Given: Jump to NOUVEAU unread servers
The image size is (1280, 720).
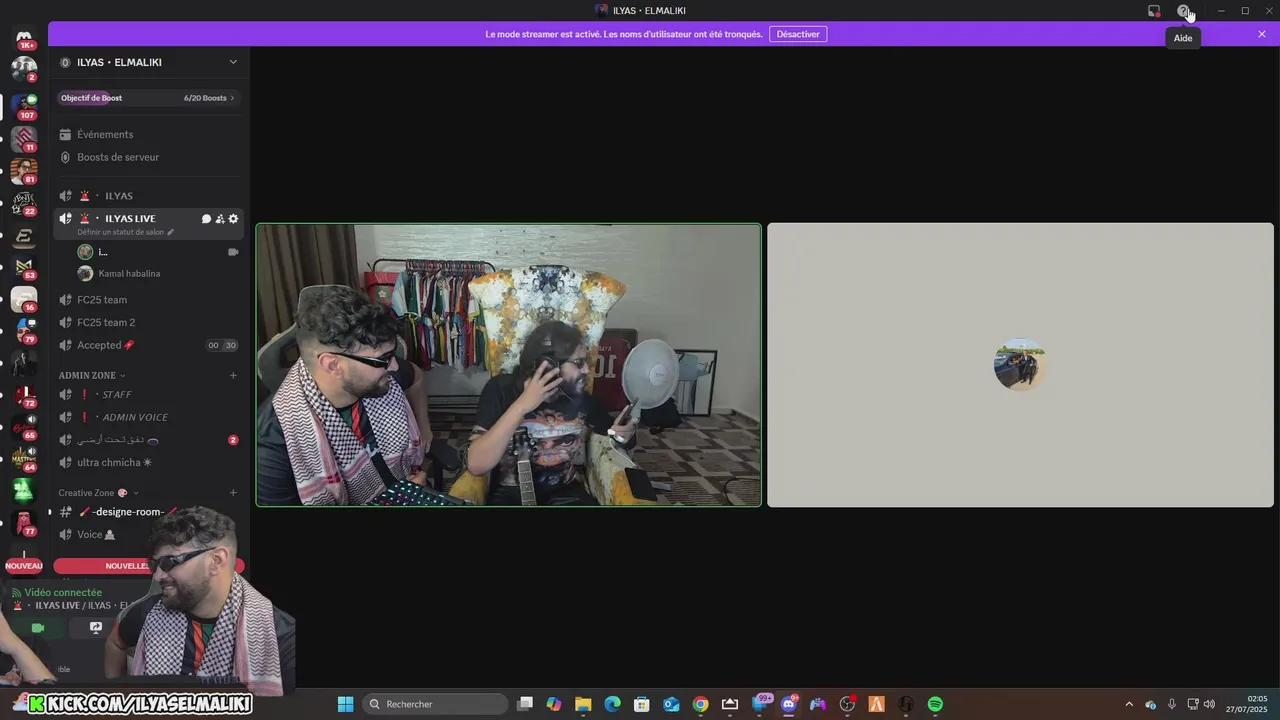Looking at the screenshot, I should click(x=24, y=566).
